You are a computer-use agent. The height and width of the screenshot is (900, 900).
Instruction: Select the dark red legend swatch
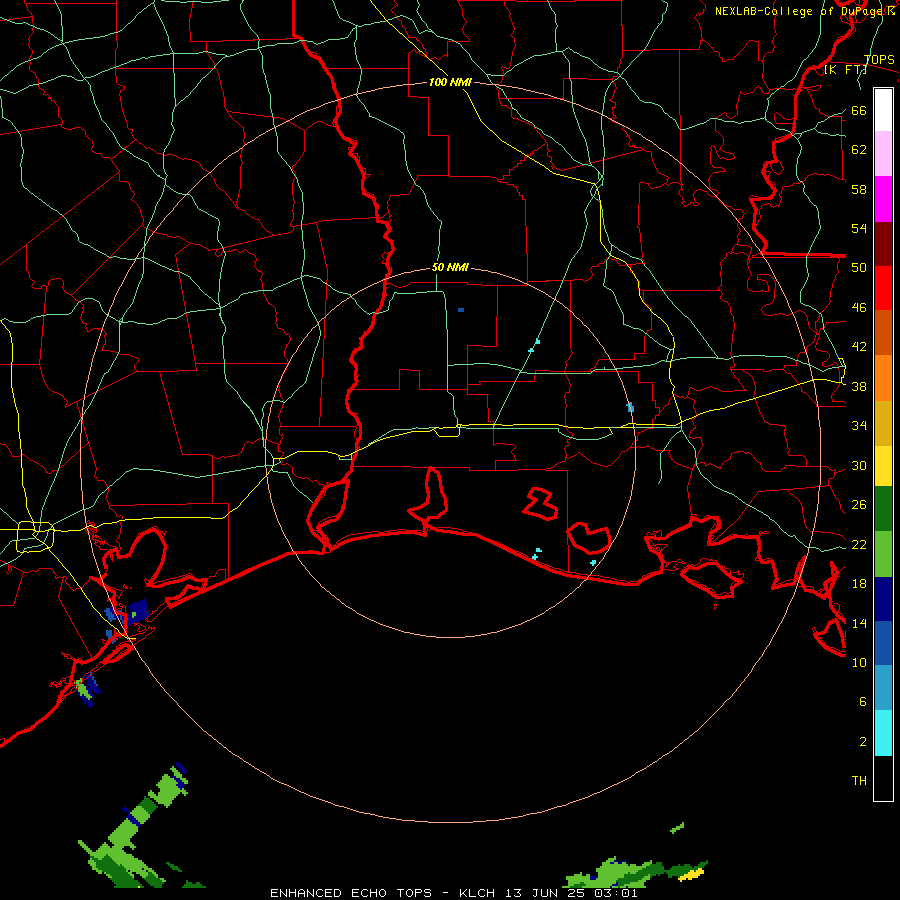pos(883,244)
